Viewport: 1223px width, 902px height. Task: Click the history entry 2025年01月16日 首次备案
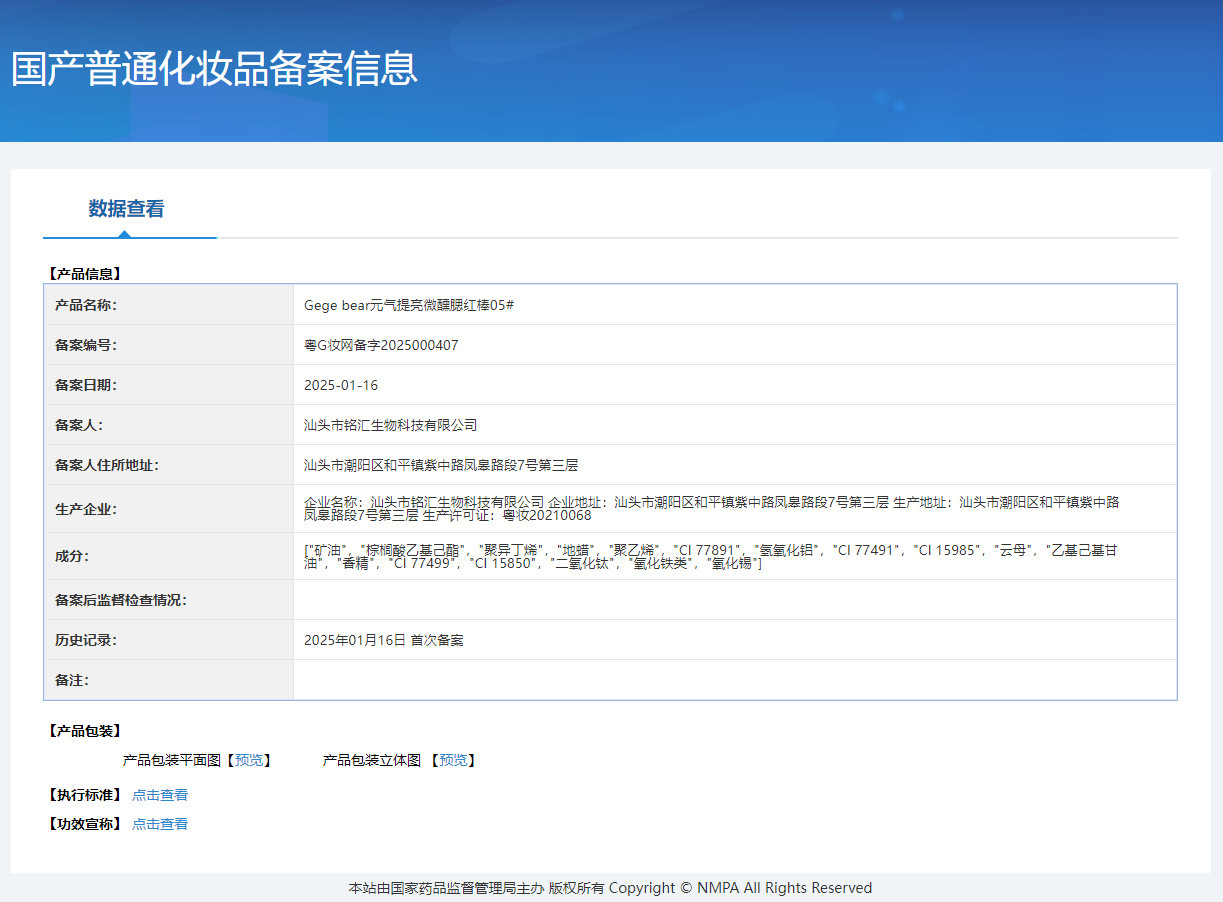point(384,640)
